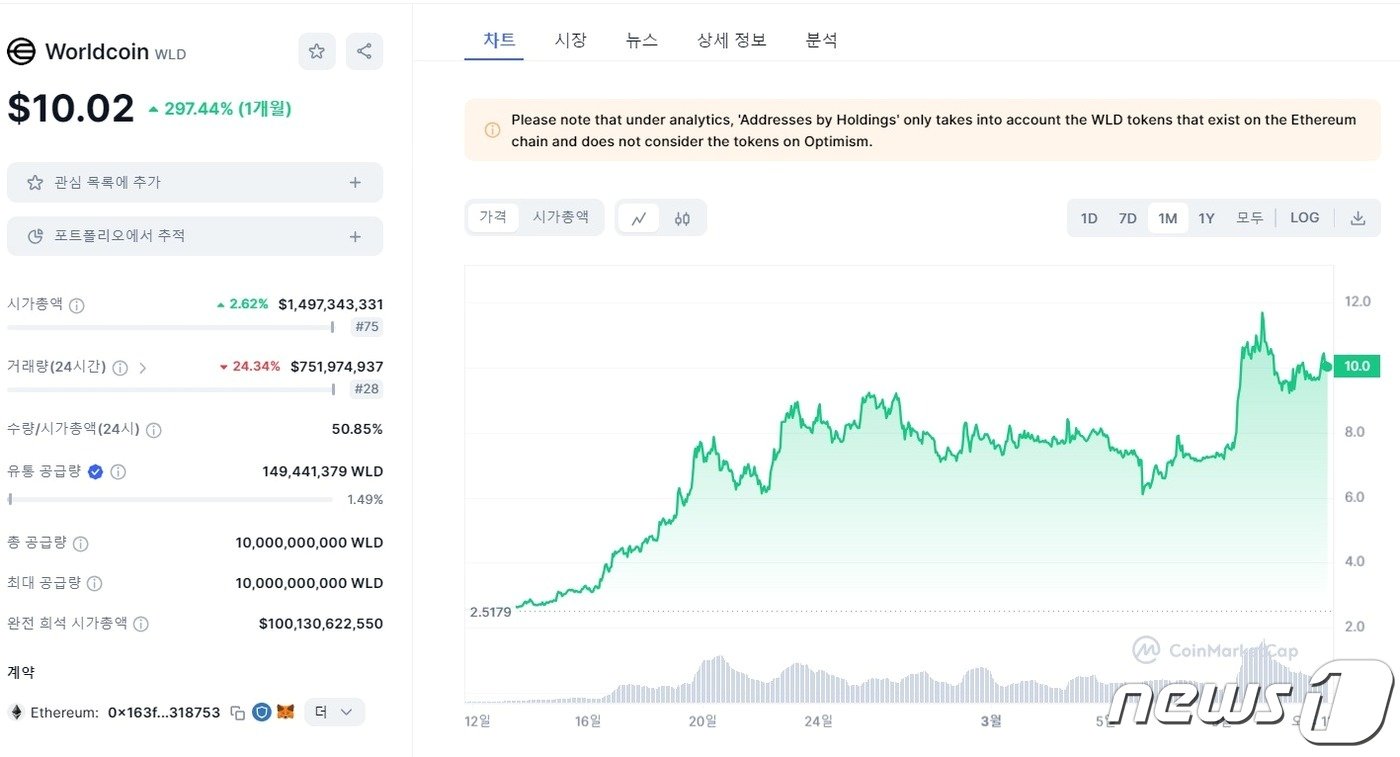Click the Worldcoin logo icon
Screen dimensions: 1400x757
point(21,52)
